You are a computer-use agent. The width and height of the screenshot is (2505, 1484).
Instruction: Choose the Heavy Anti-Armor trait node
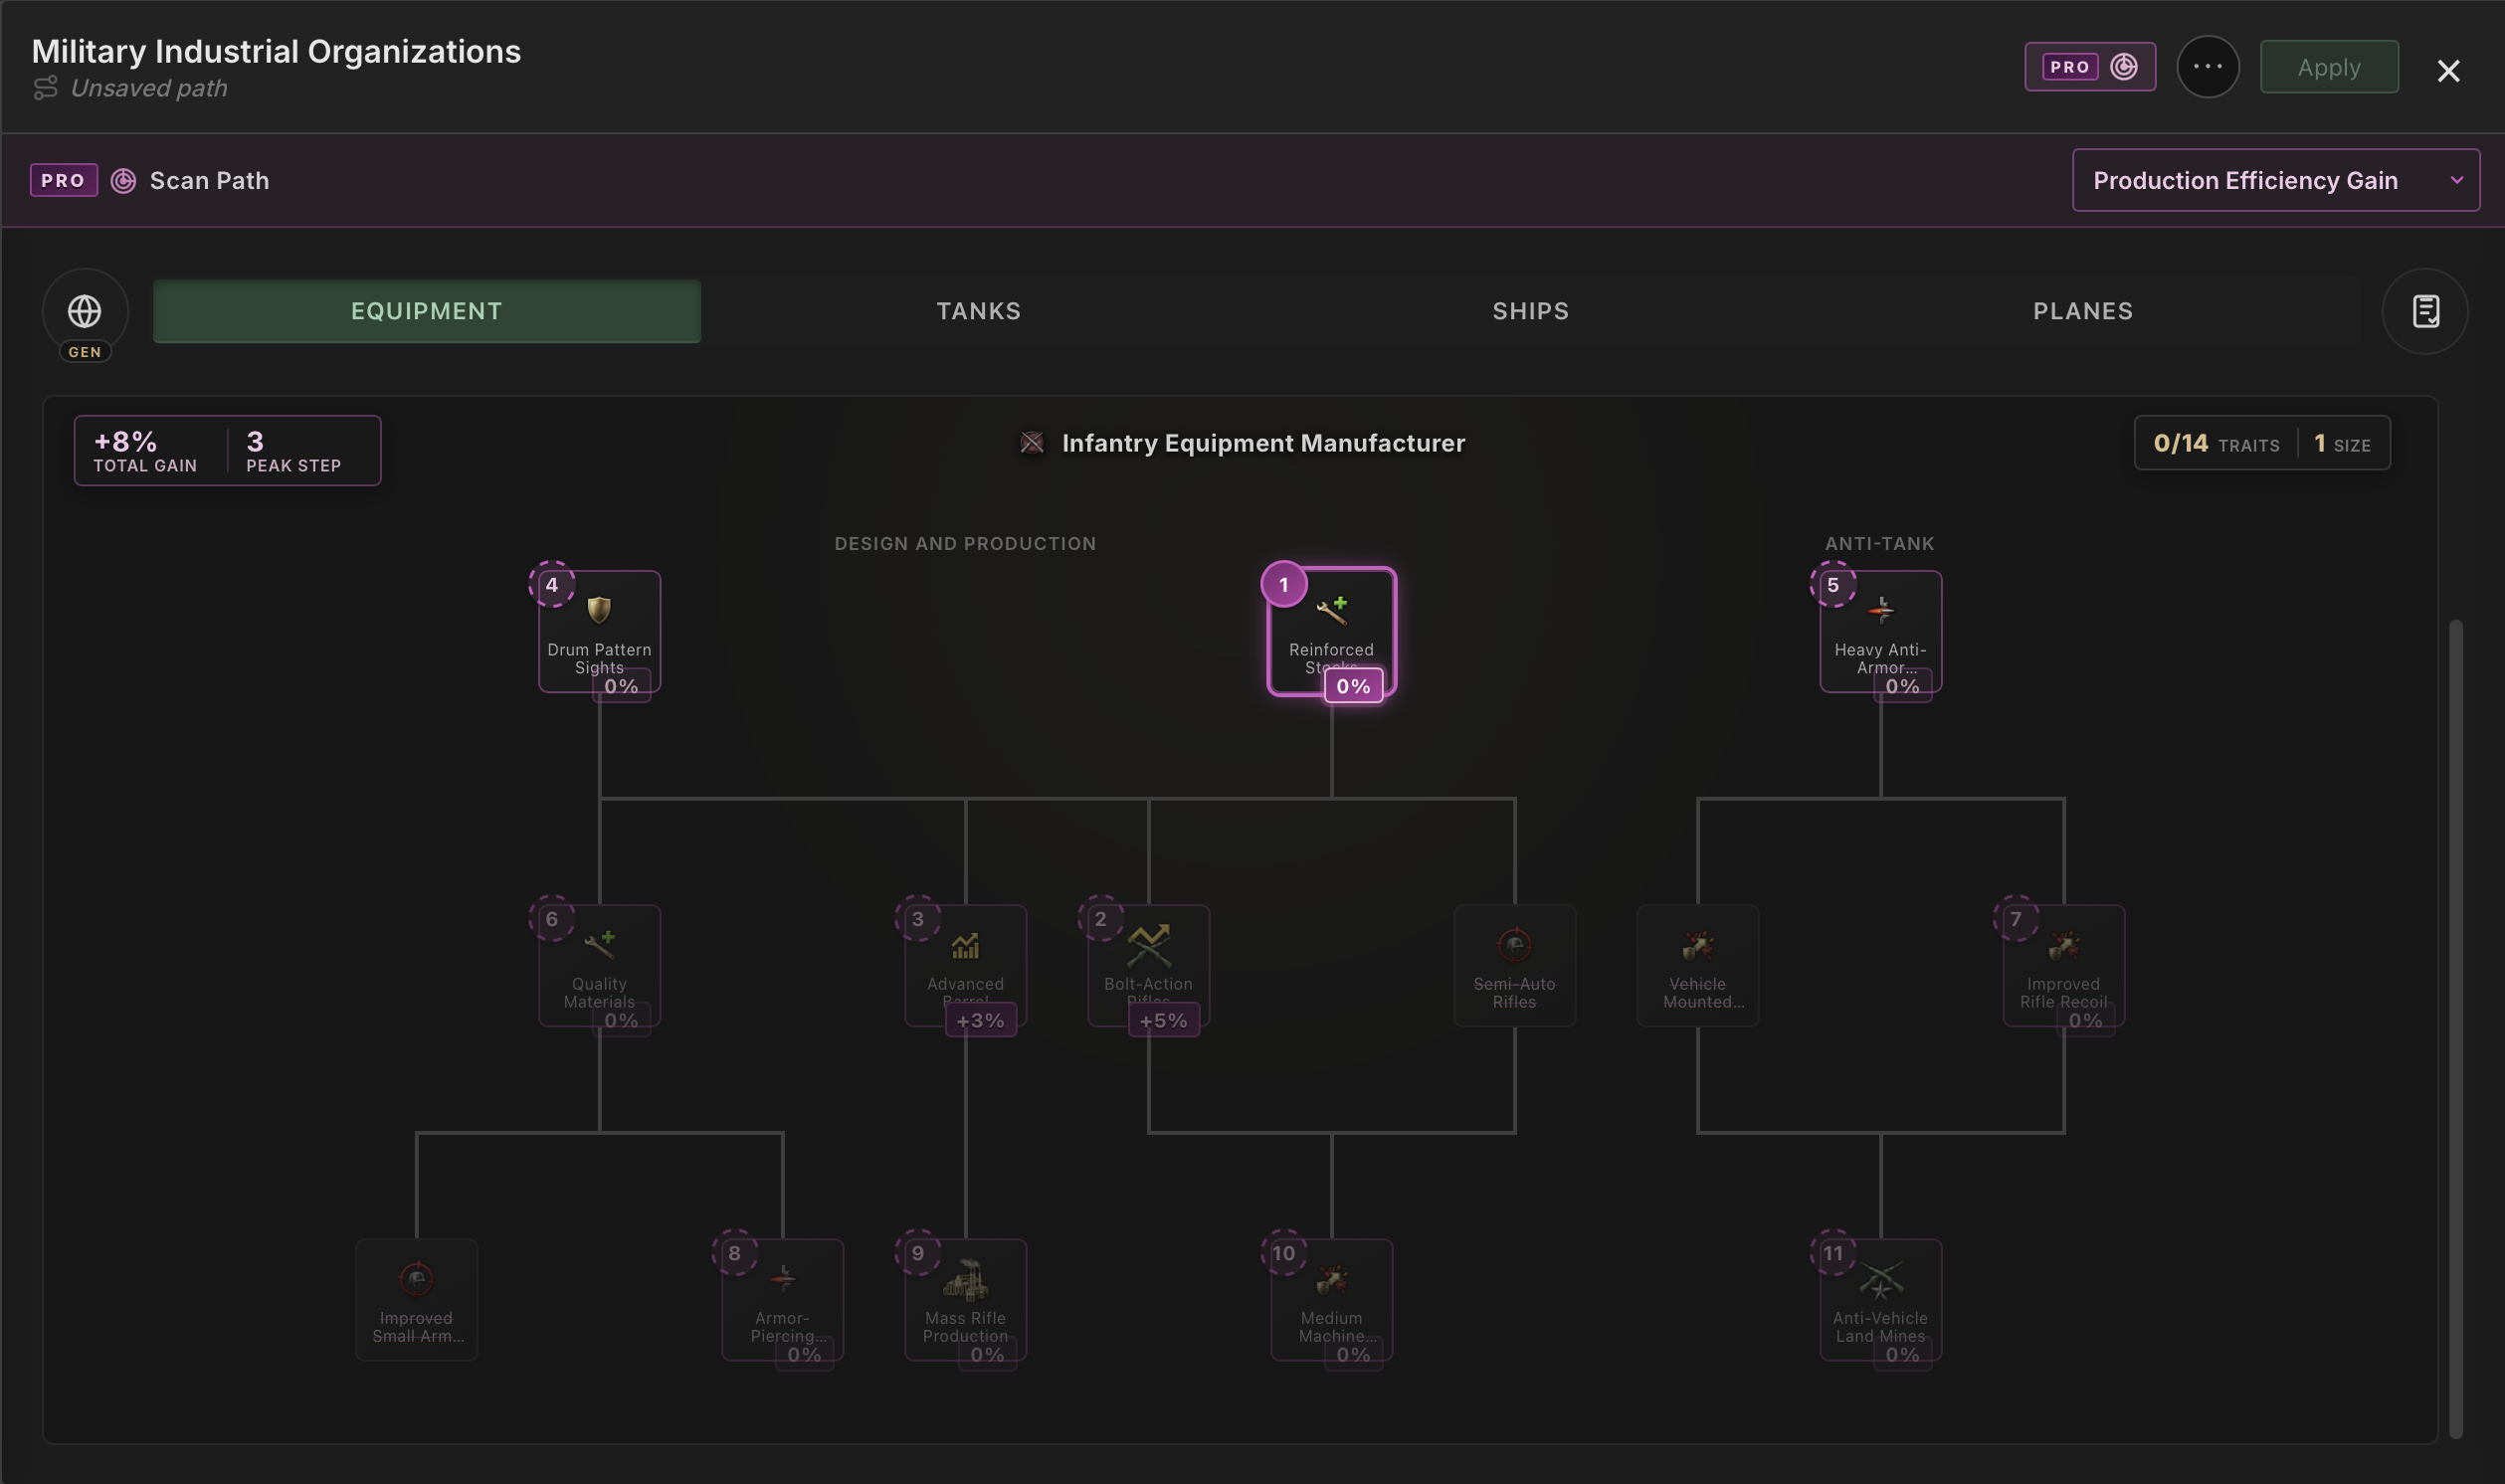(1880, 631)
